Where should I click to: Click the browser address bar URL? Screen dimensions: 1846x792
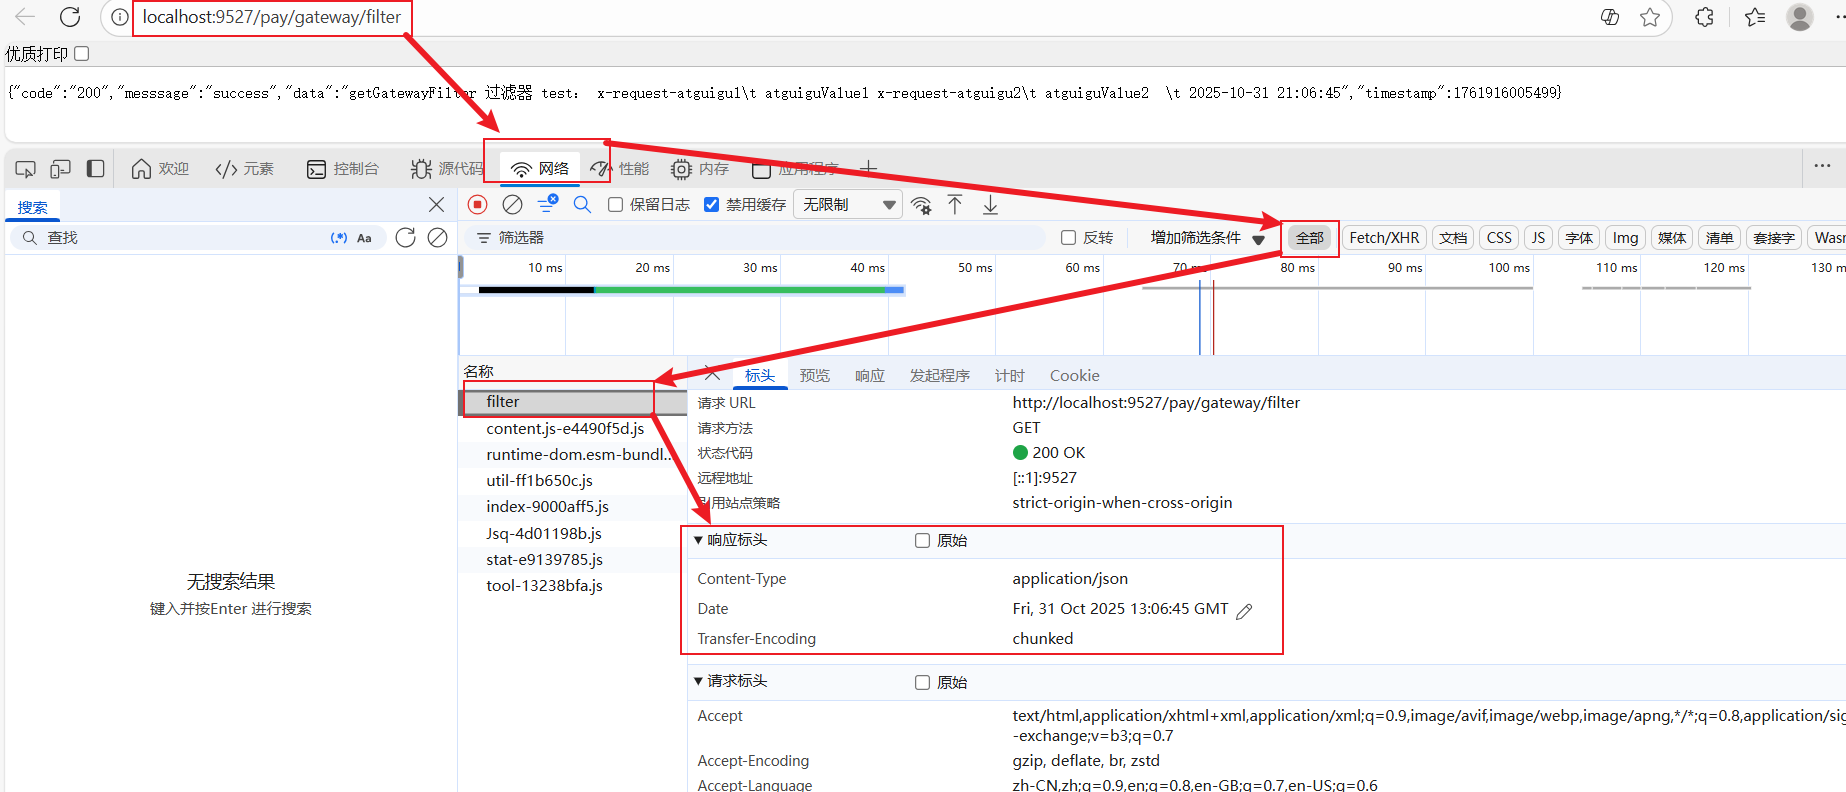271,17
